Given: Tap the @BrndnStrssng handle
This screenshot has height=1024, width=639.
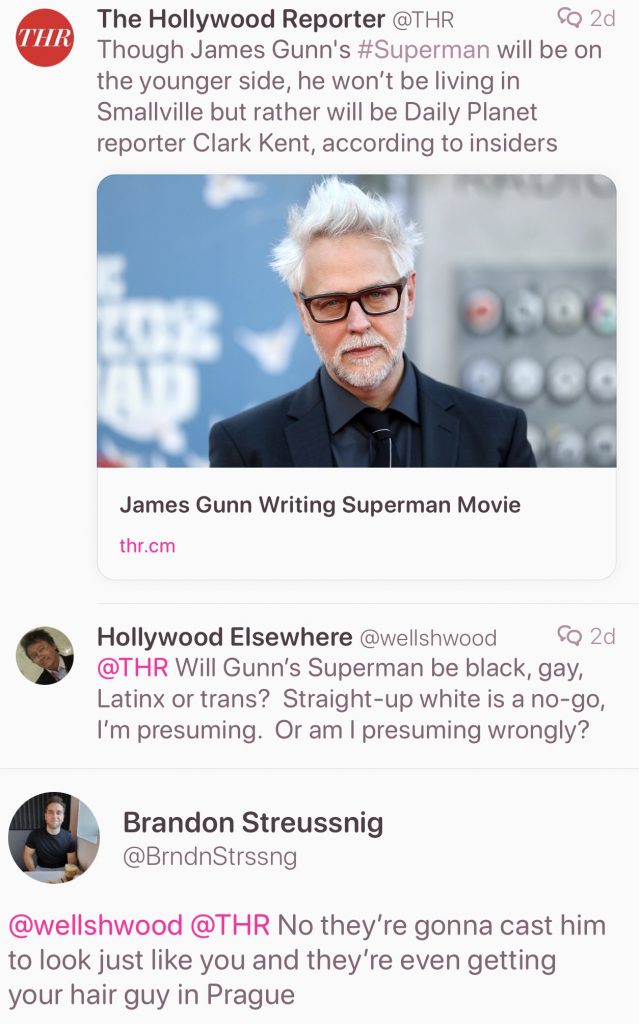Looking at the screenshot, I should click(x=210, y=857).
